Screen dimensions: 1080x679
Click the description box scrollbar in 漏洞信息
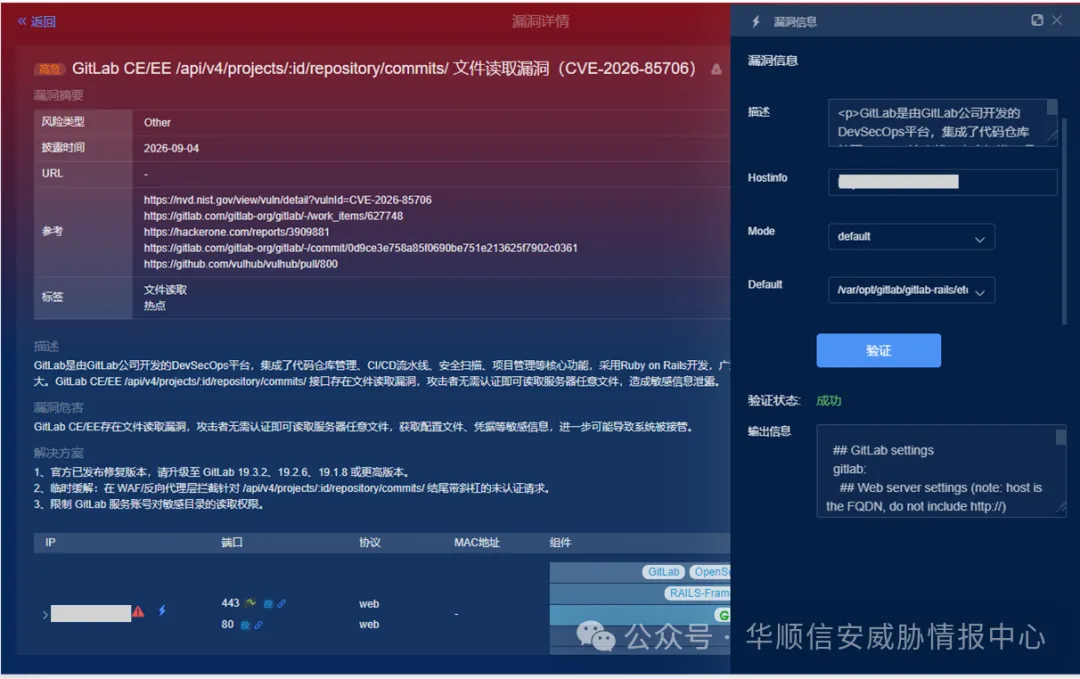[x=1052, y=107]
